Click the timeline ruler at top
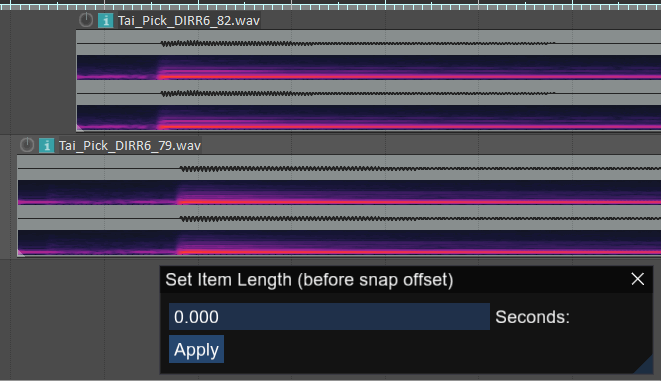Image resolution: width=661 pixels, height=381 pixels. (x=330, y=5)
